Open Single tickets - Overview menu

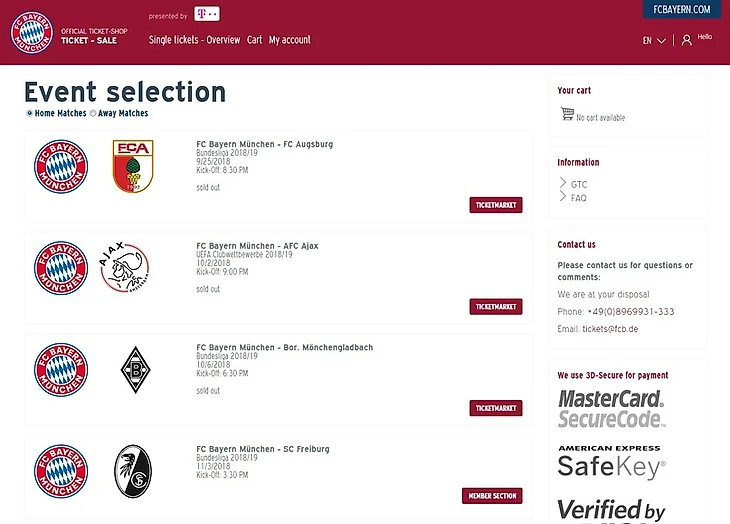pos(194,40)
